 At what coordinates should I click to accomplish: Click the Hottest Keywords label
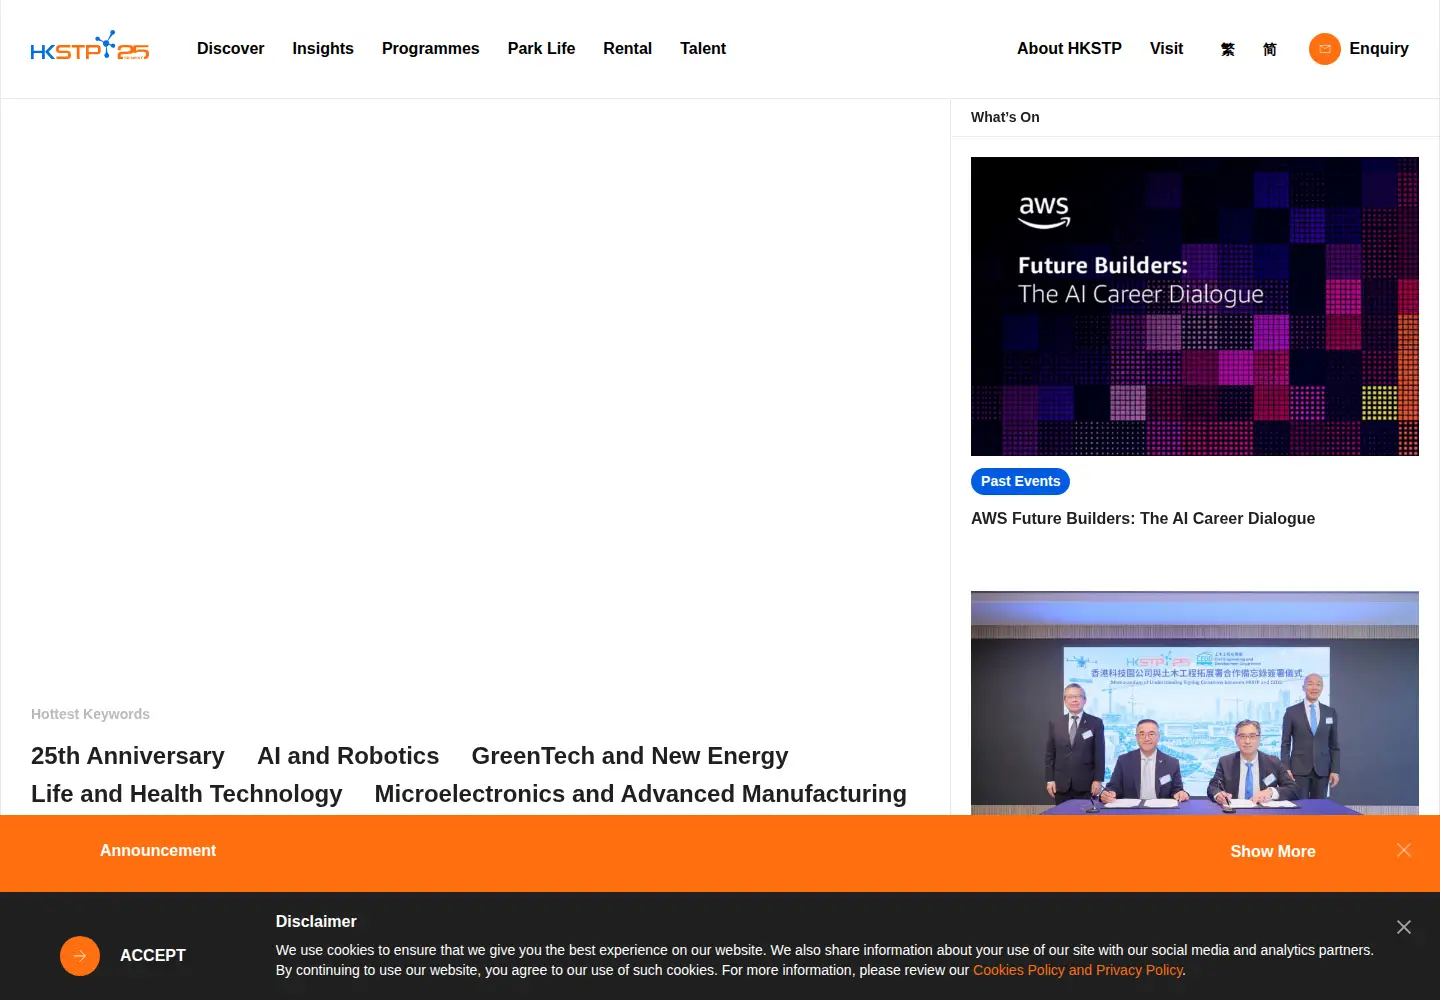pyautogui.click(x=90, y=714)
